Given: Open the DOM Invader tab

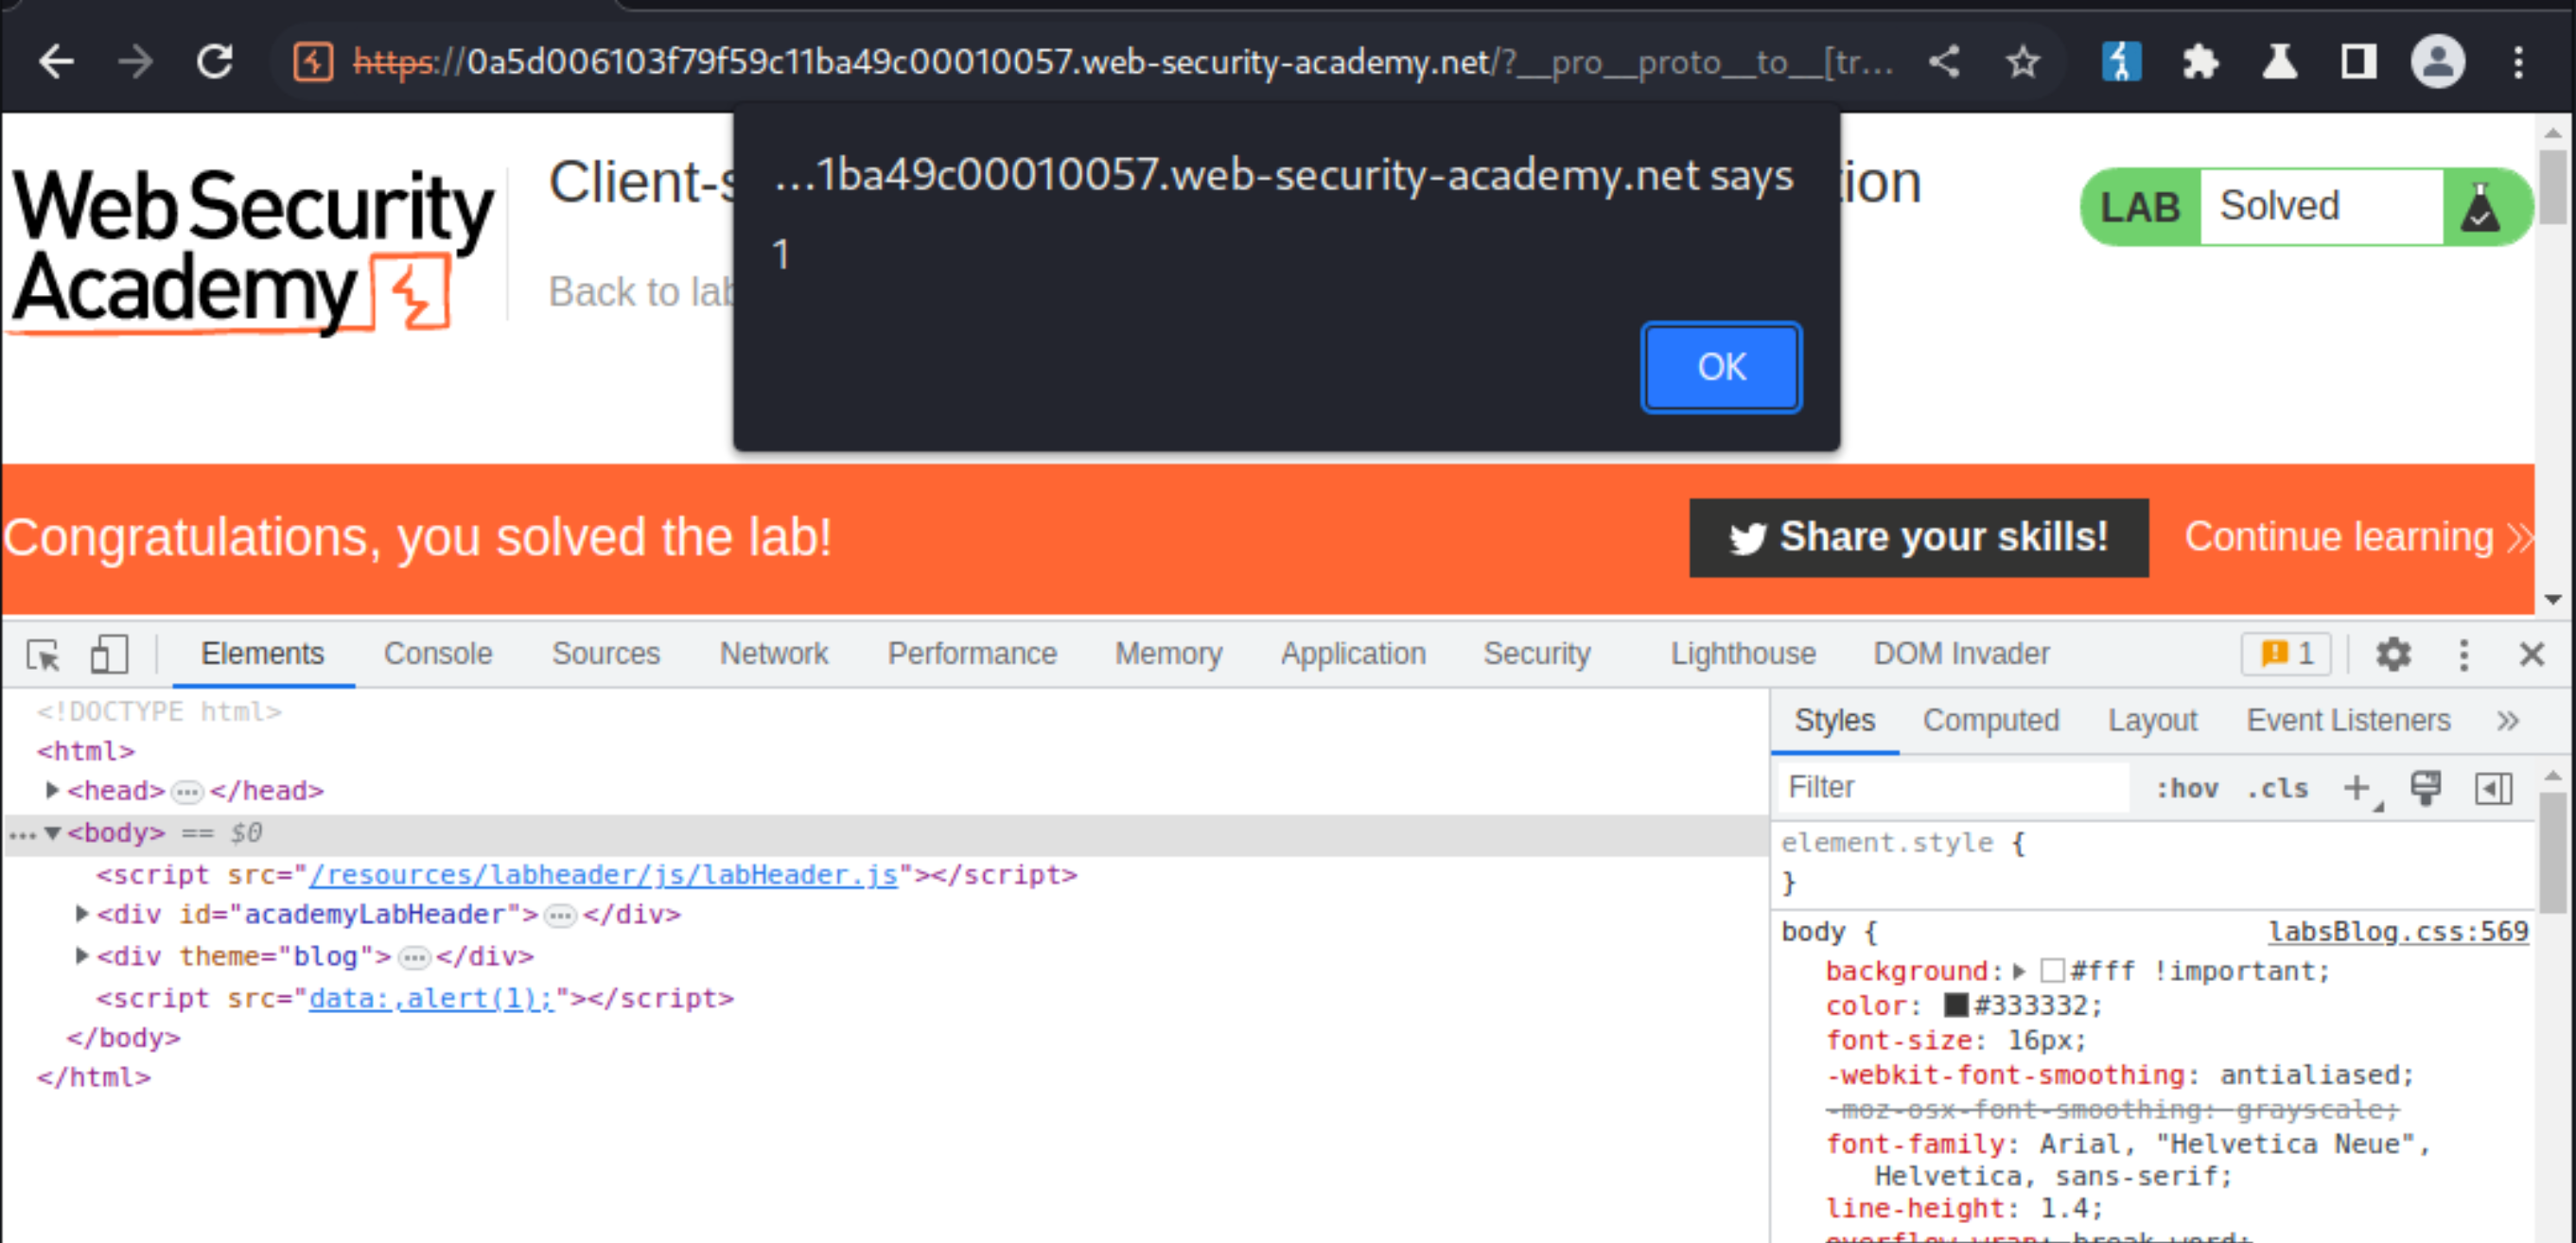Looking at the screenshot, I should click(x=1961, y=654).
